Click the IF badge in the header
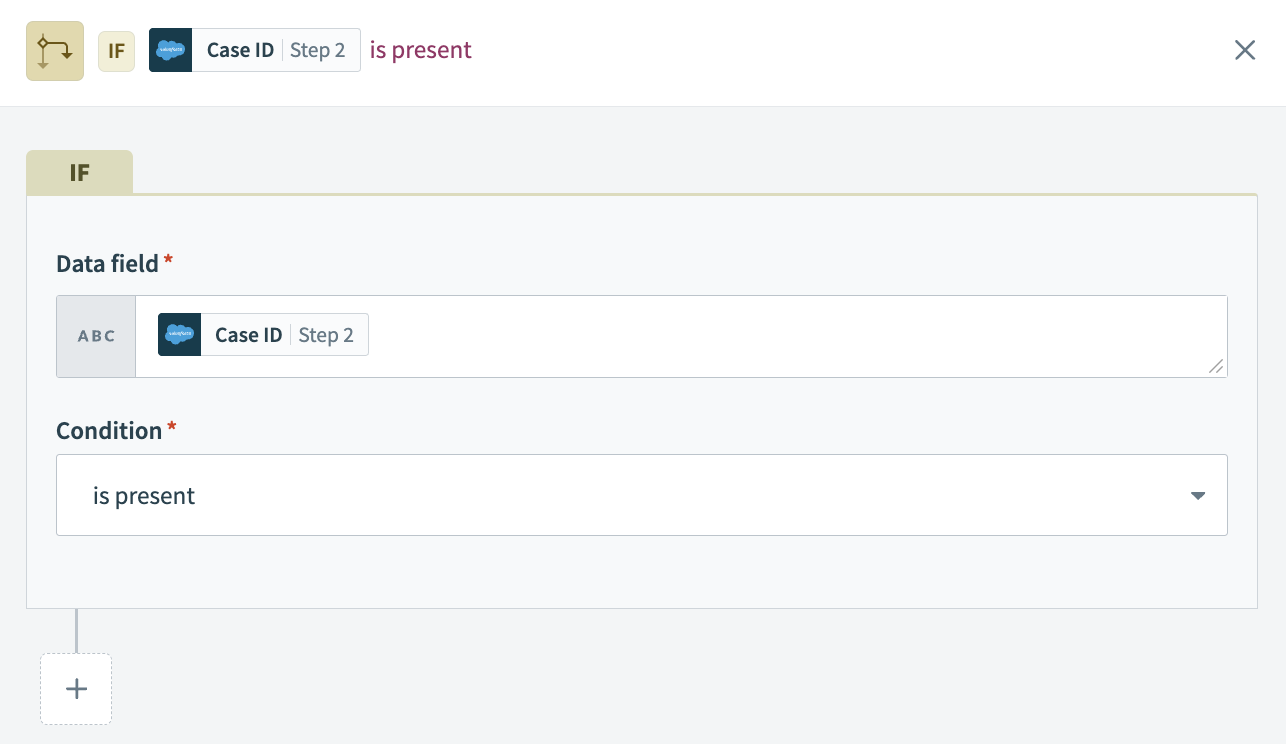 coord(116,51)
